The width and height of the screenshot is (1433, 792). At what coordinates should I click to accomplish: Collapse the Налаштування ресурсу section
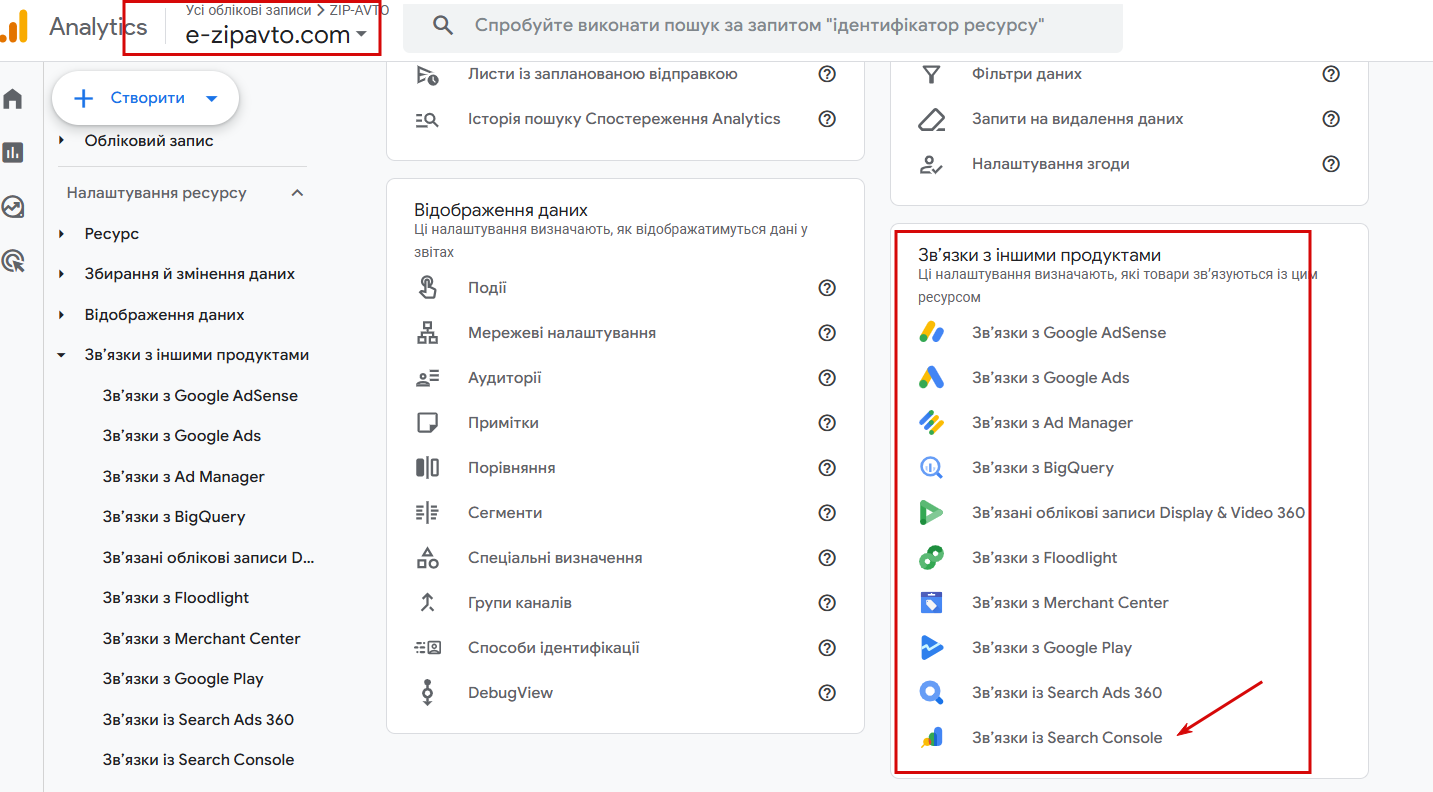(x=297, y=193)
